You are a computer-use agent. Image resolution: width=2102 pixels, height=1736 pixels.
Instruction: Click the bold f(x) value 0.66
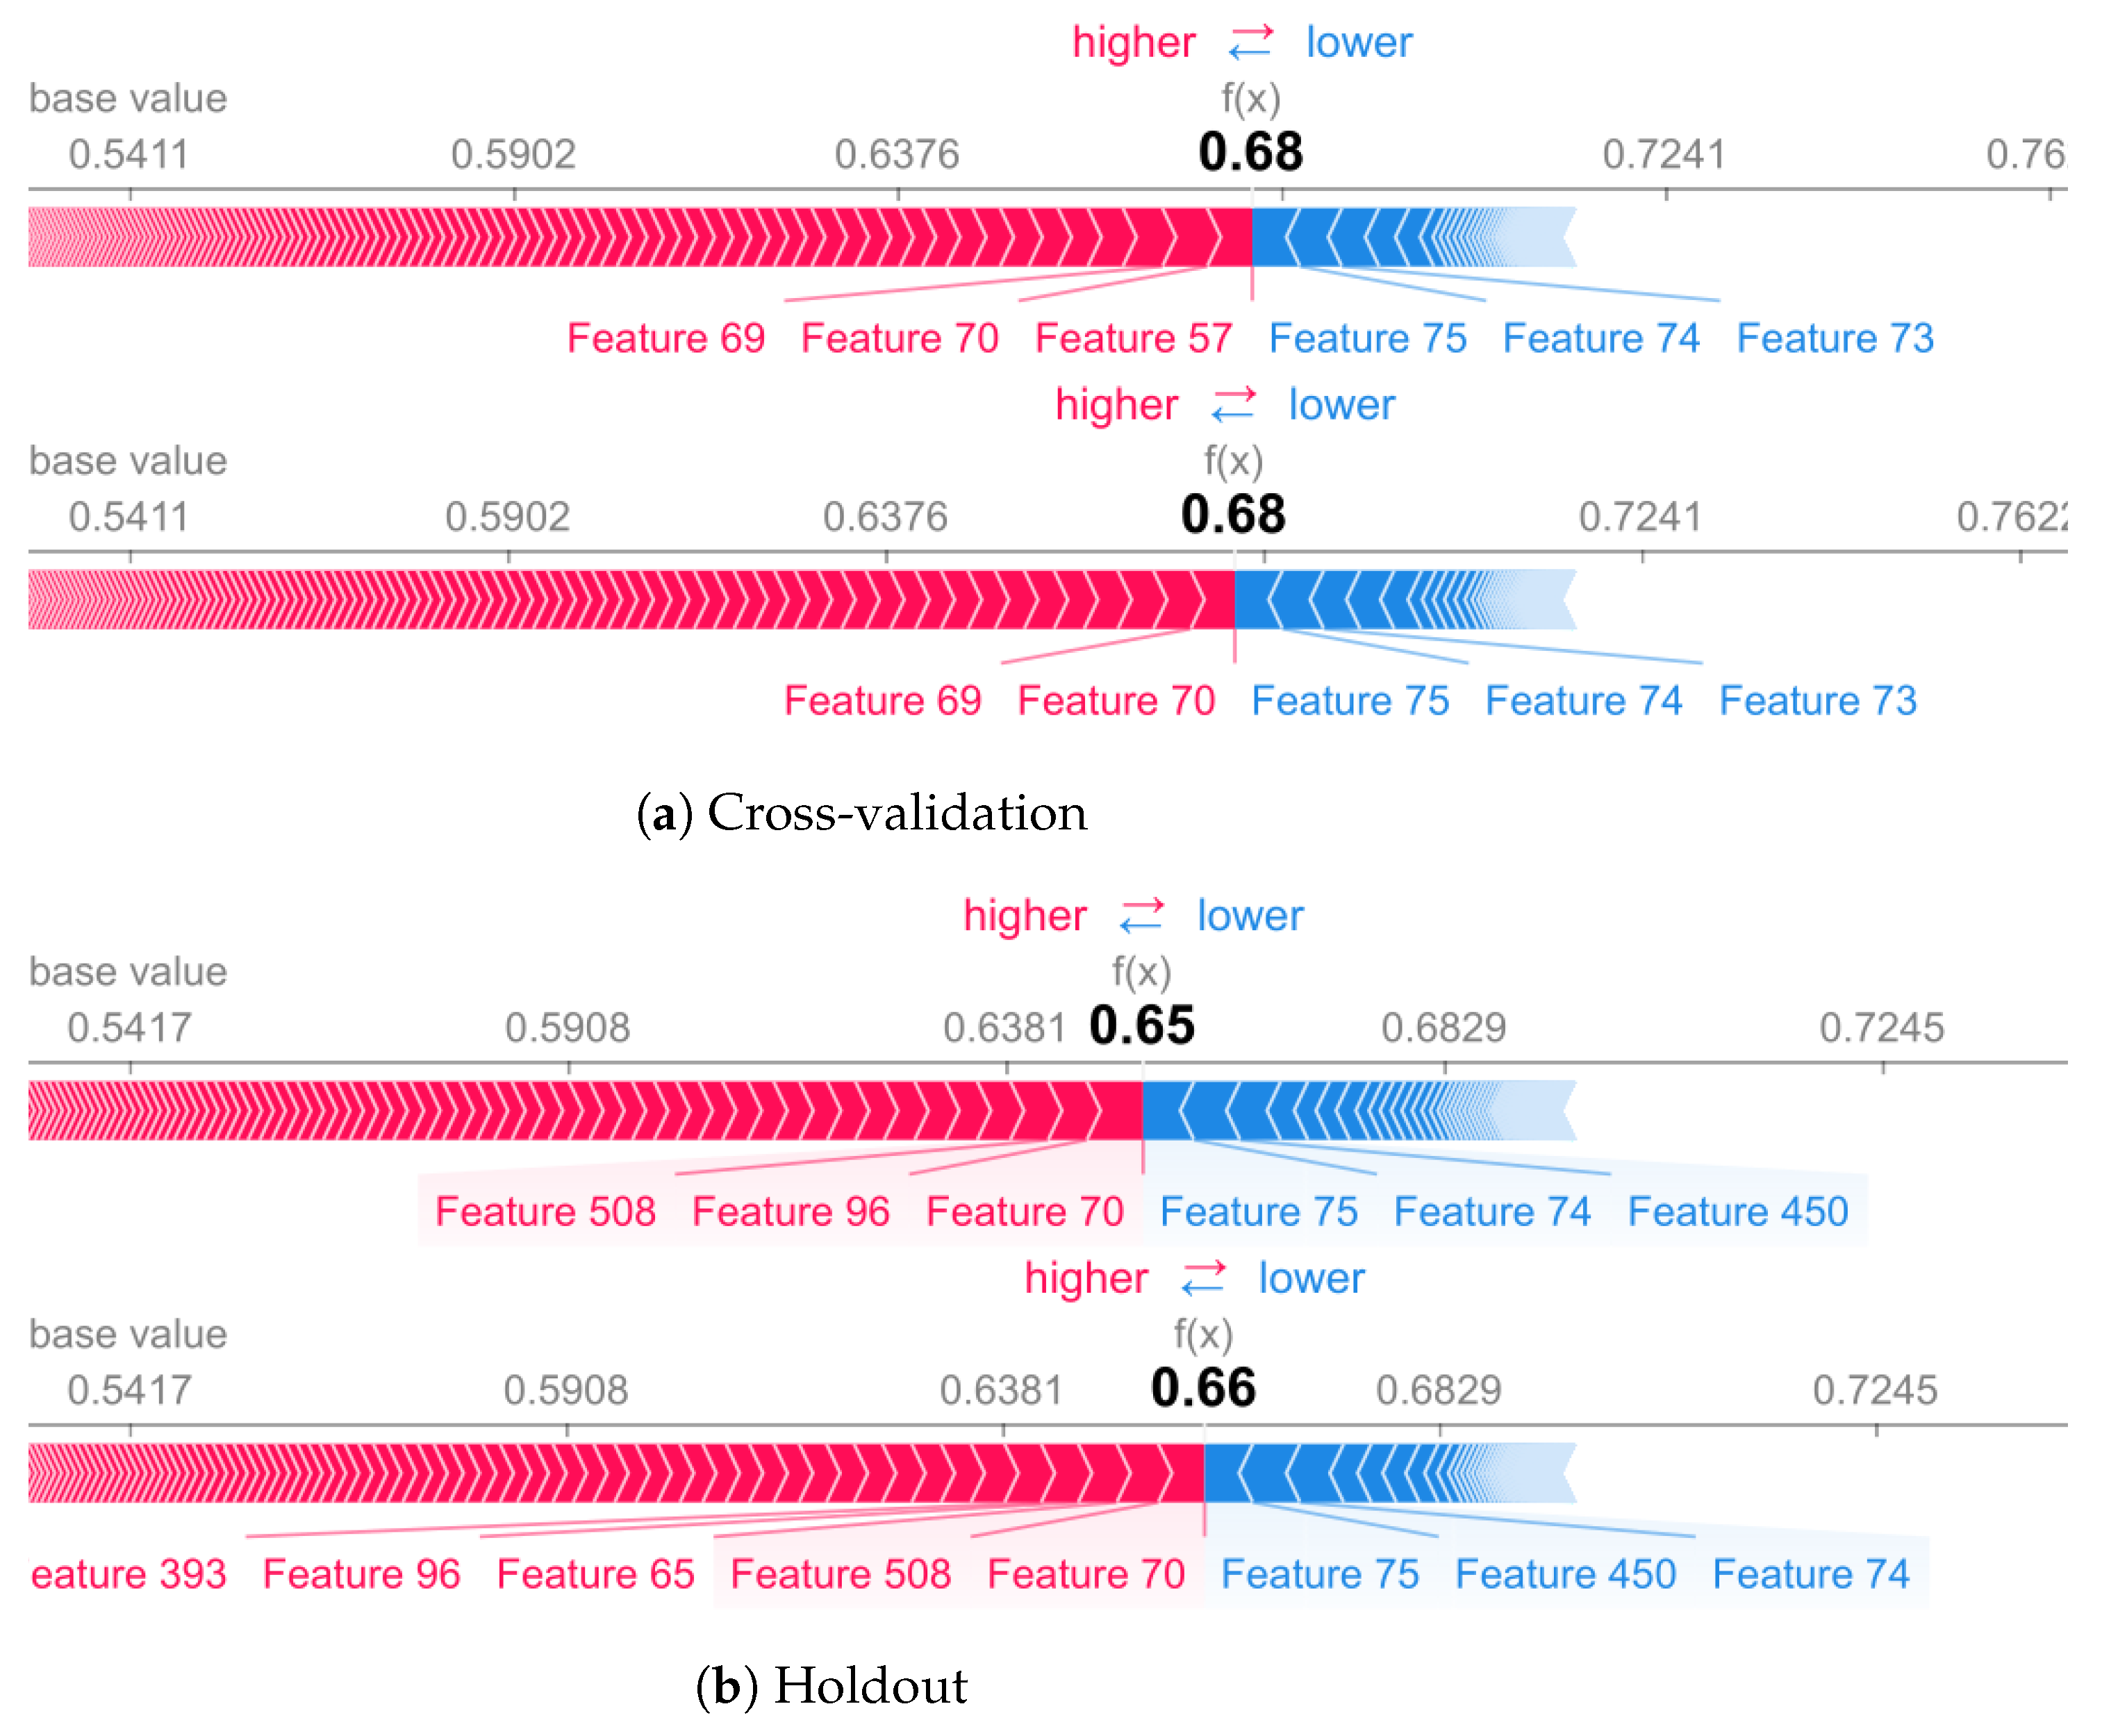(1203, 1388)
